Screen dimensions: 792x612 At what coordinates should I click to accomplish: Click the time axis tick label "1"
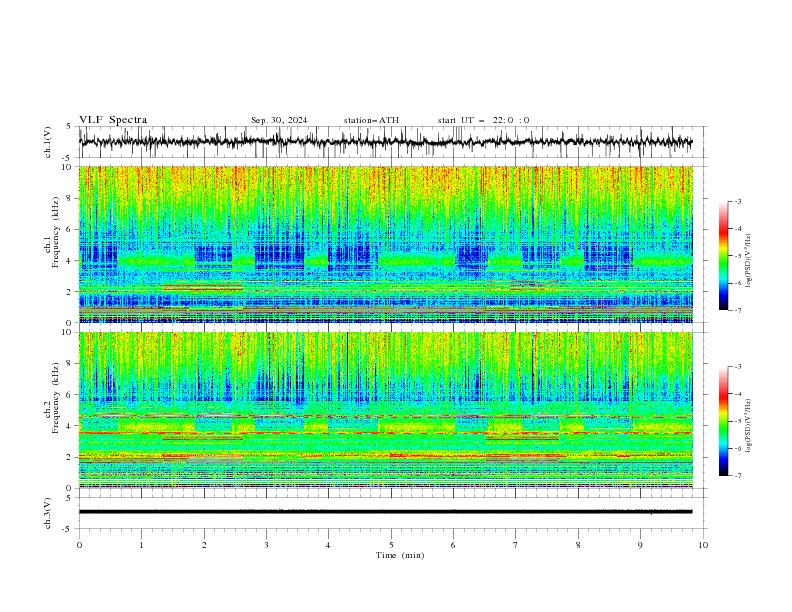coord(141,545)
